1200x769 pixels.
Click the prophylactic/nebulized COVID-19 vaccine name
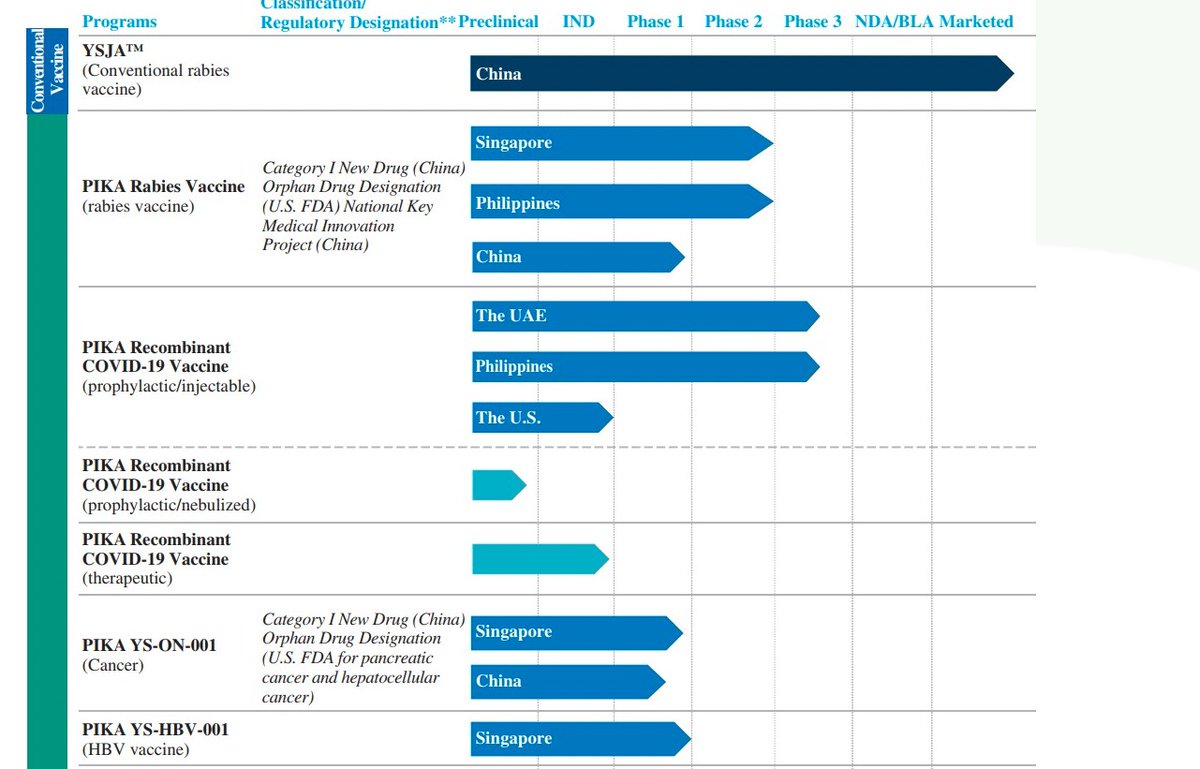pyautogui.click(x=169, y=485)
